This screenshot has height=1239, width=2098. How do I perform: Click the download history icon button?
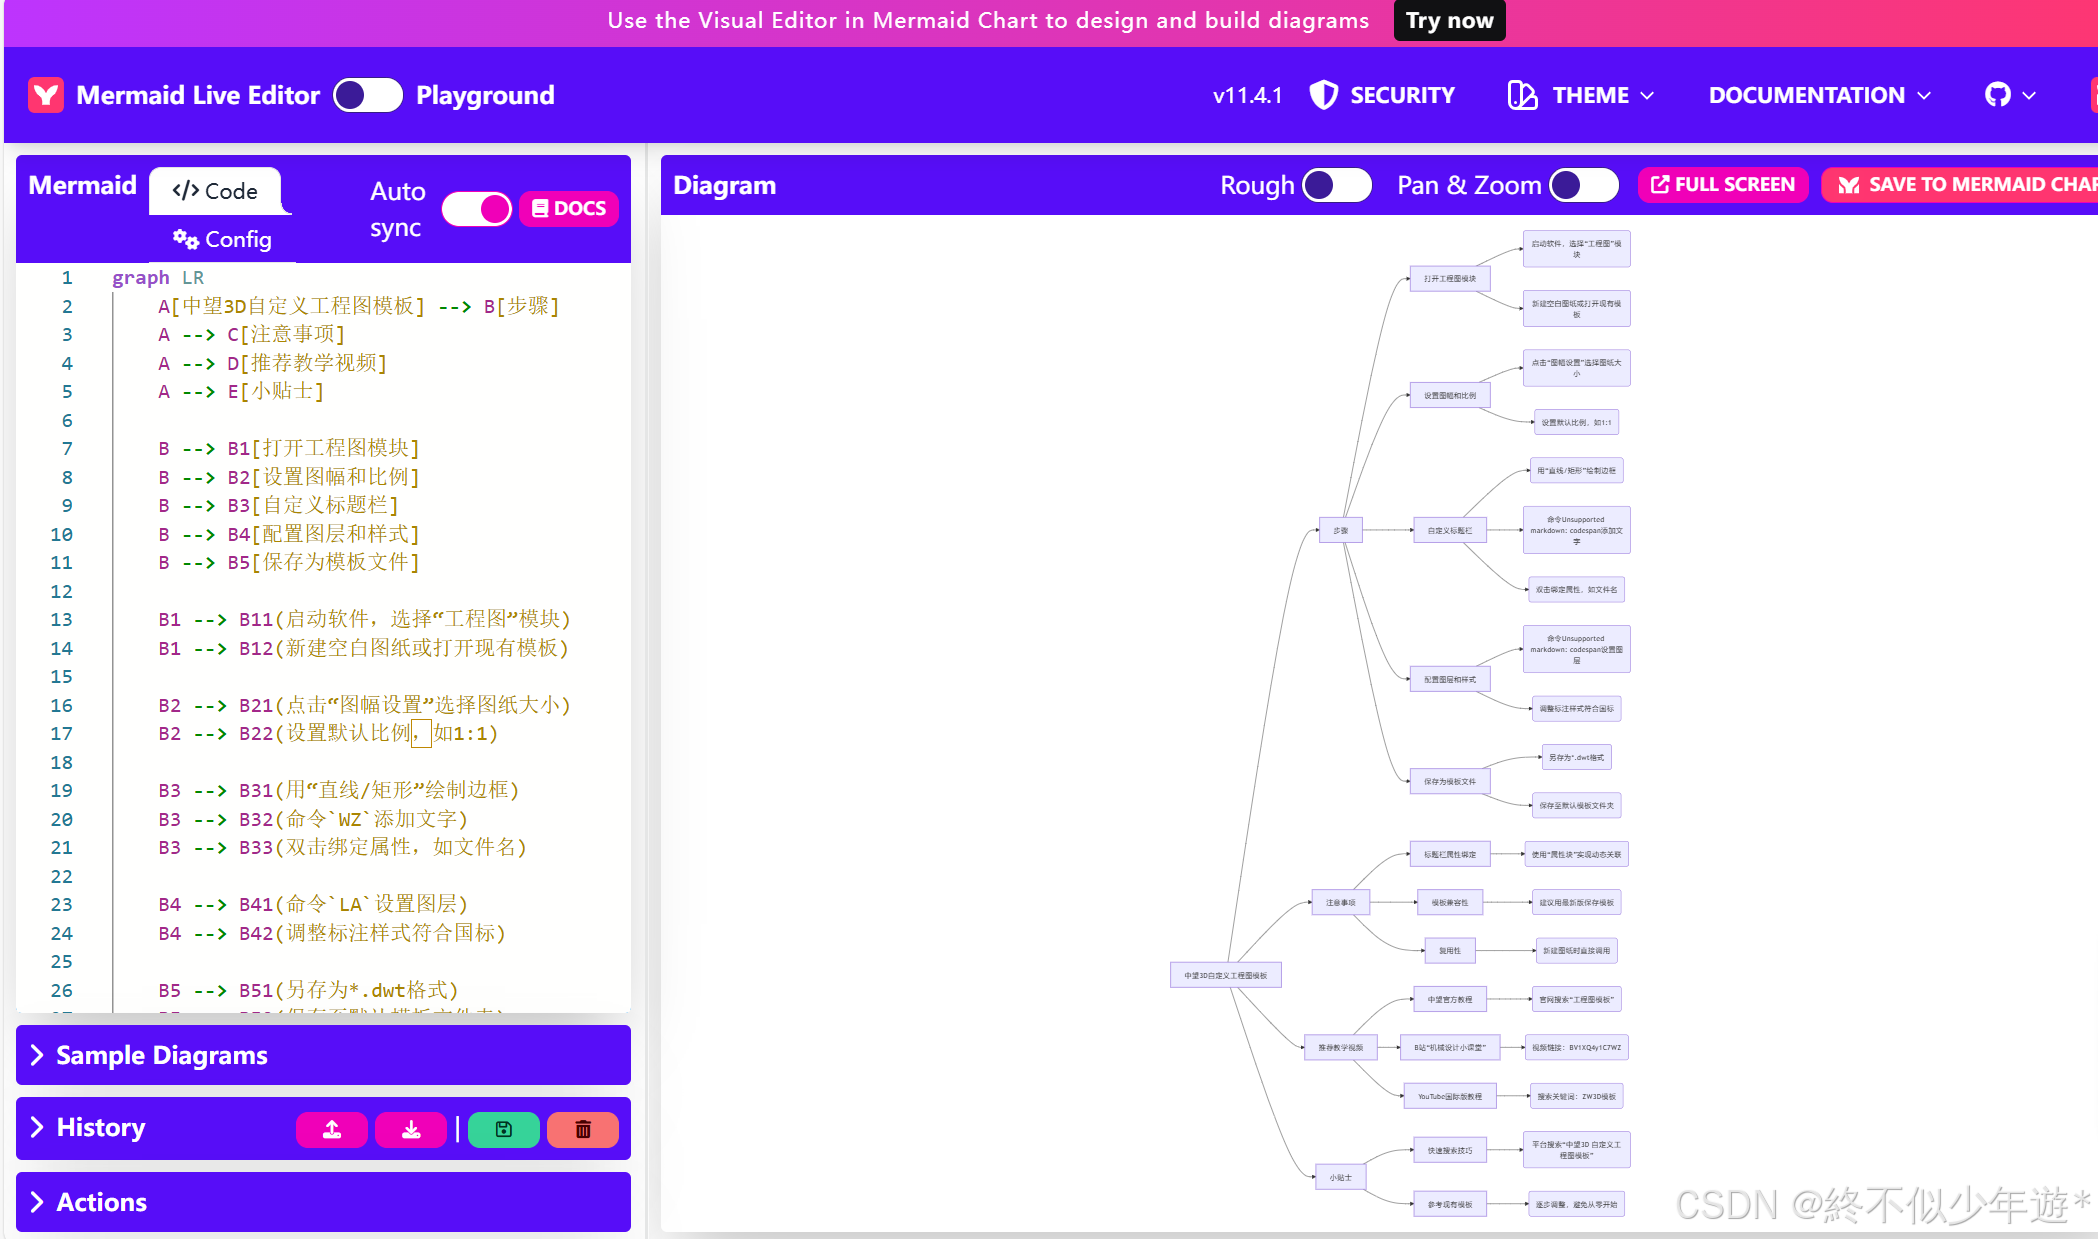pos(411,1129)
